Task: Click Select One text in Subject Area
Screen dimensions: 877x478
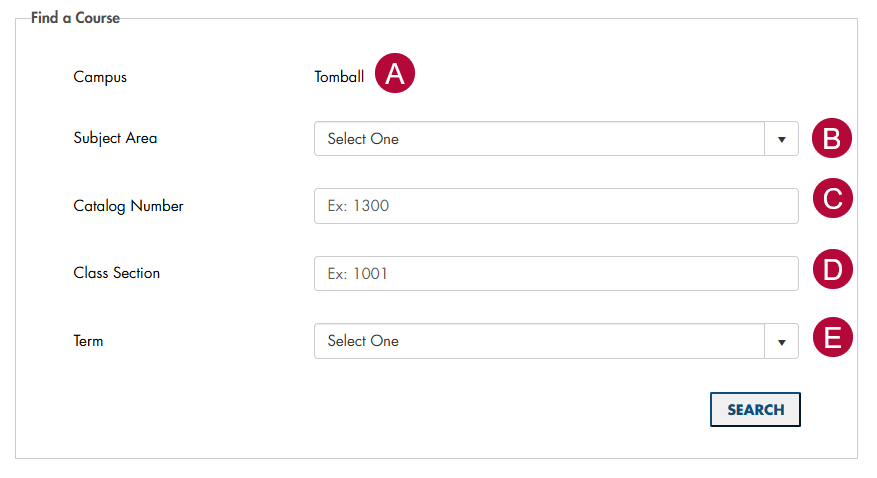Action: tap(363, 139)
